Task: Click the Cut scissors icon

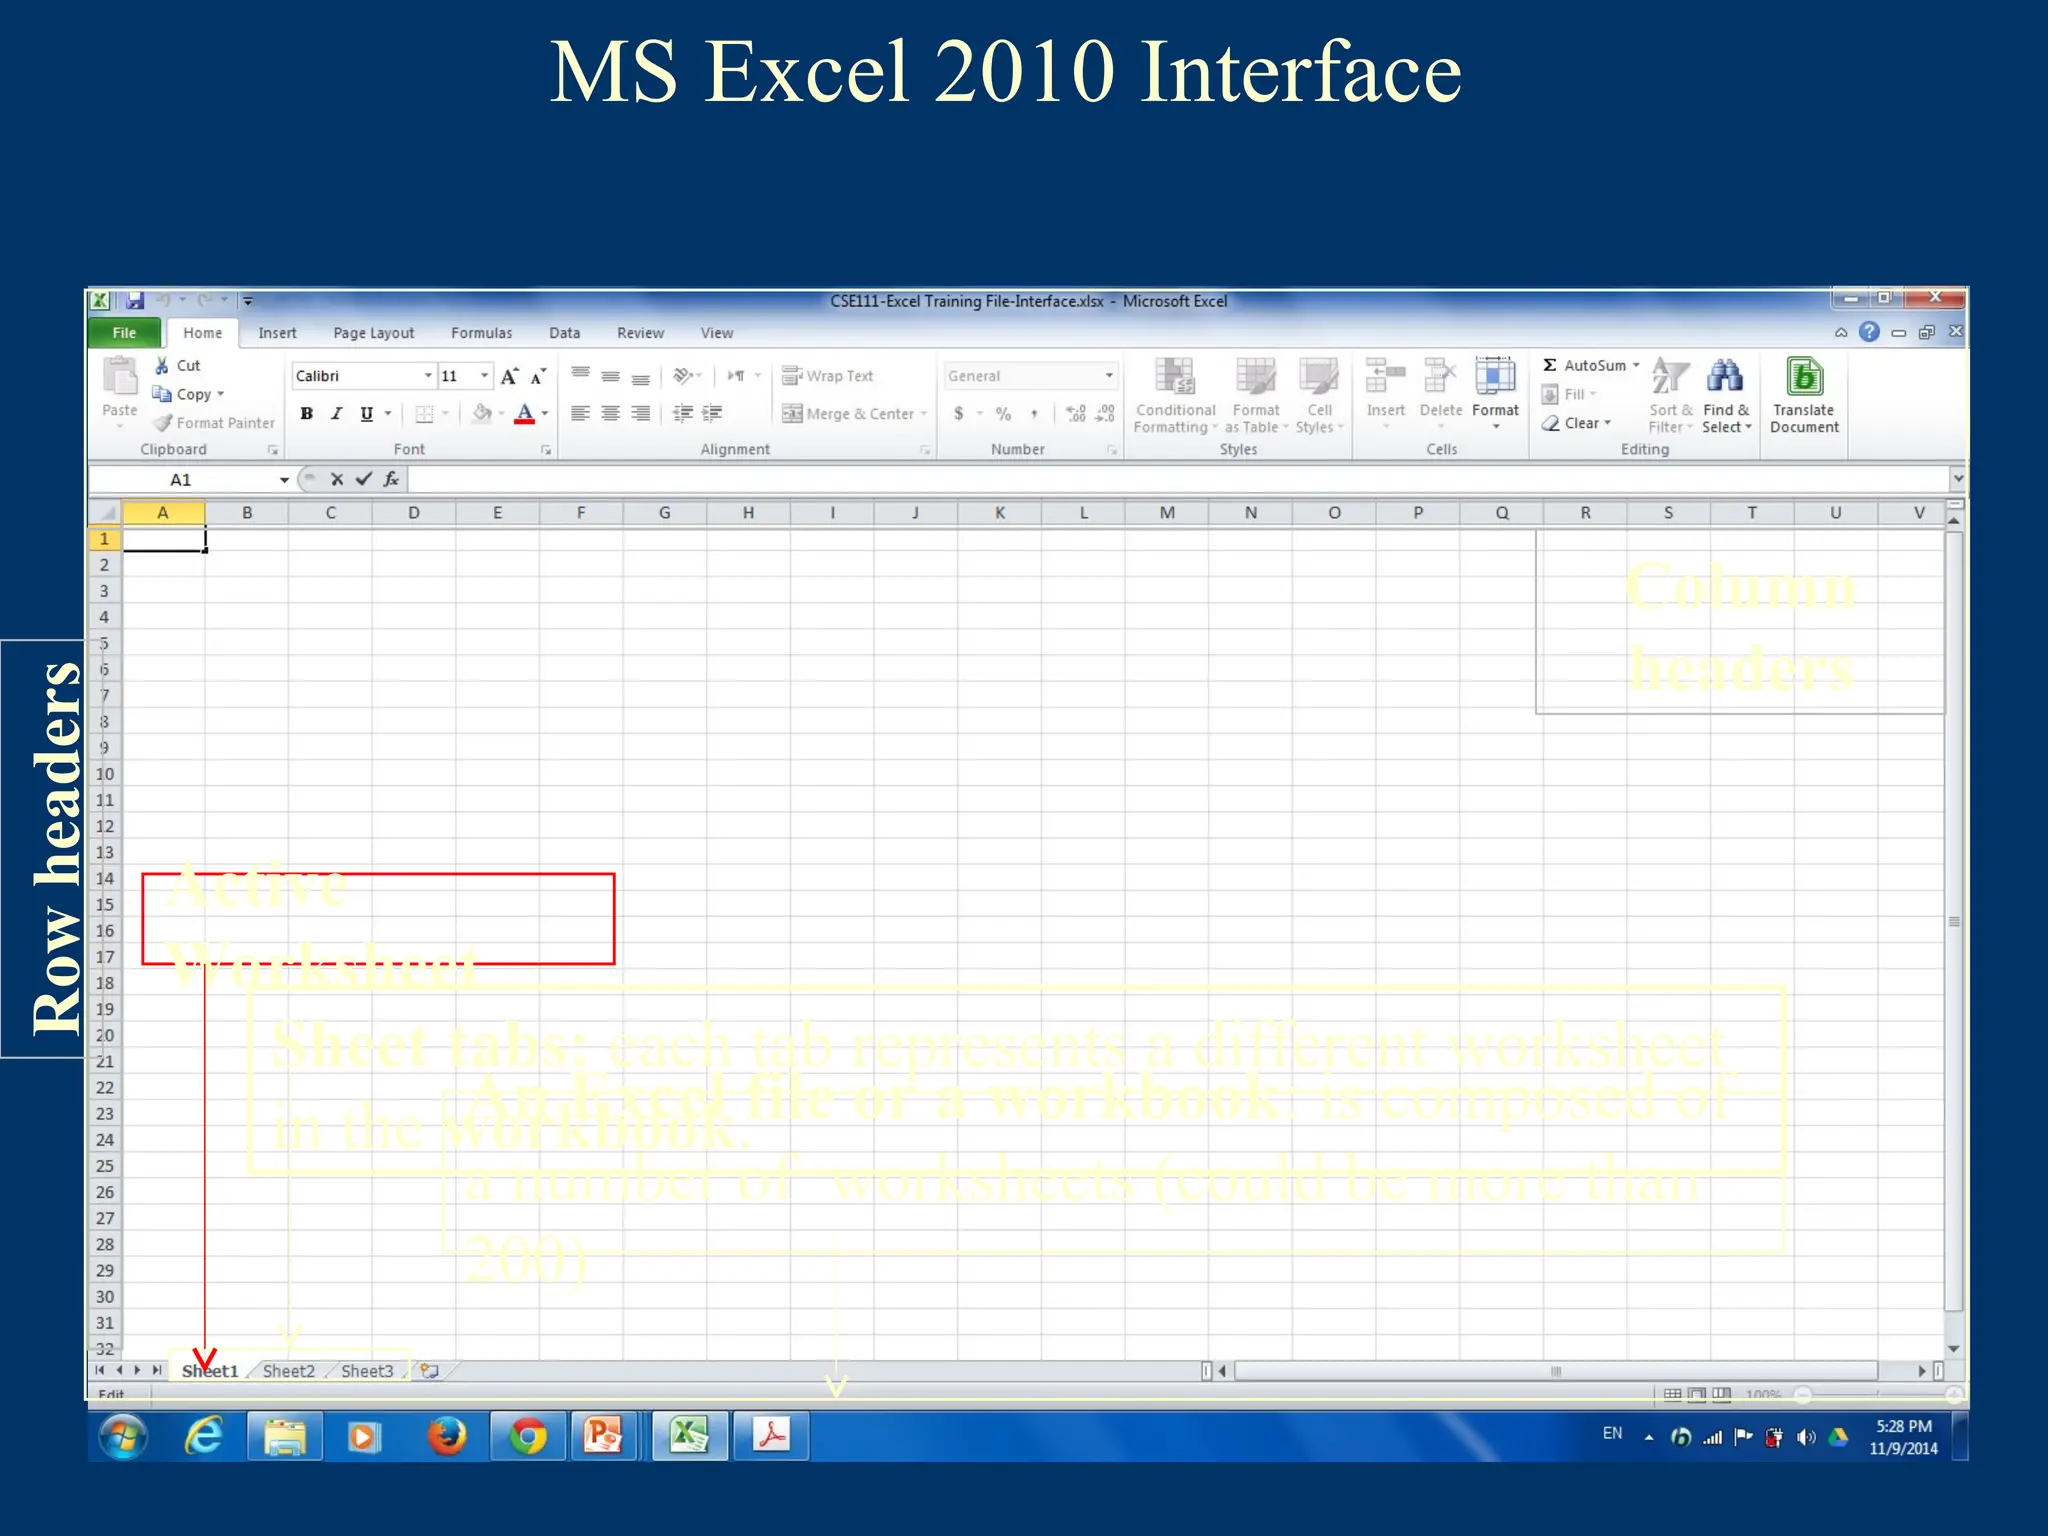Action: pos(162,366)
